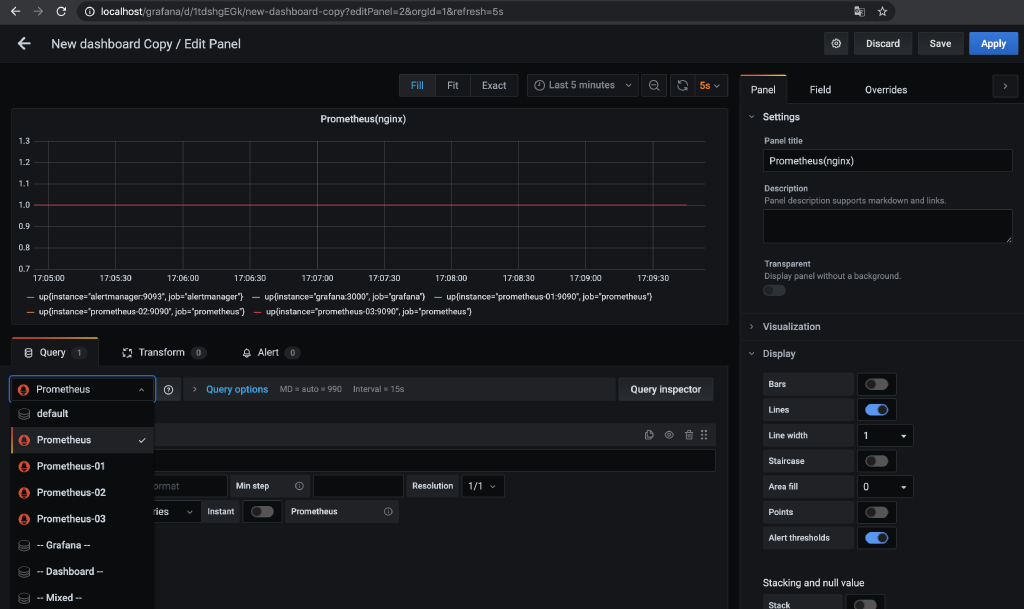Open the Last 5 minutes time range dropdown
Image resolution: width=1024 pixels, height=609 pixels.
click(582, 85)
